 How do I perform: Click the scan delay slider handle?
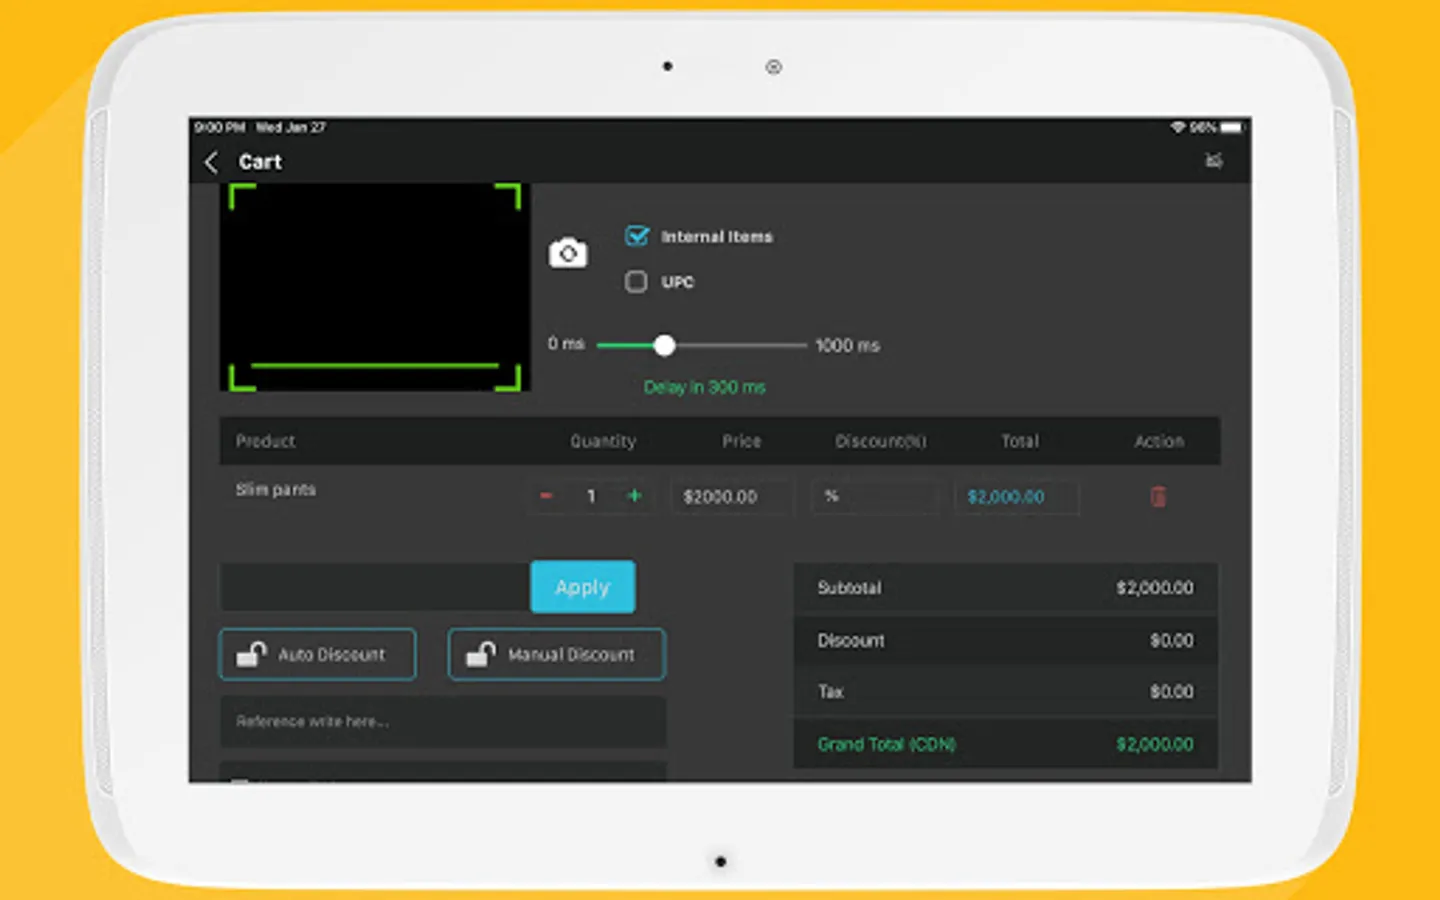click(x=664, y=345)
